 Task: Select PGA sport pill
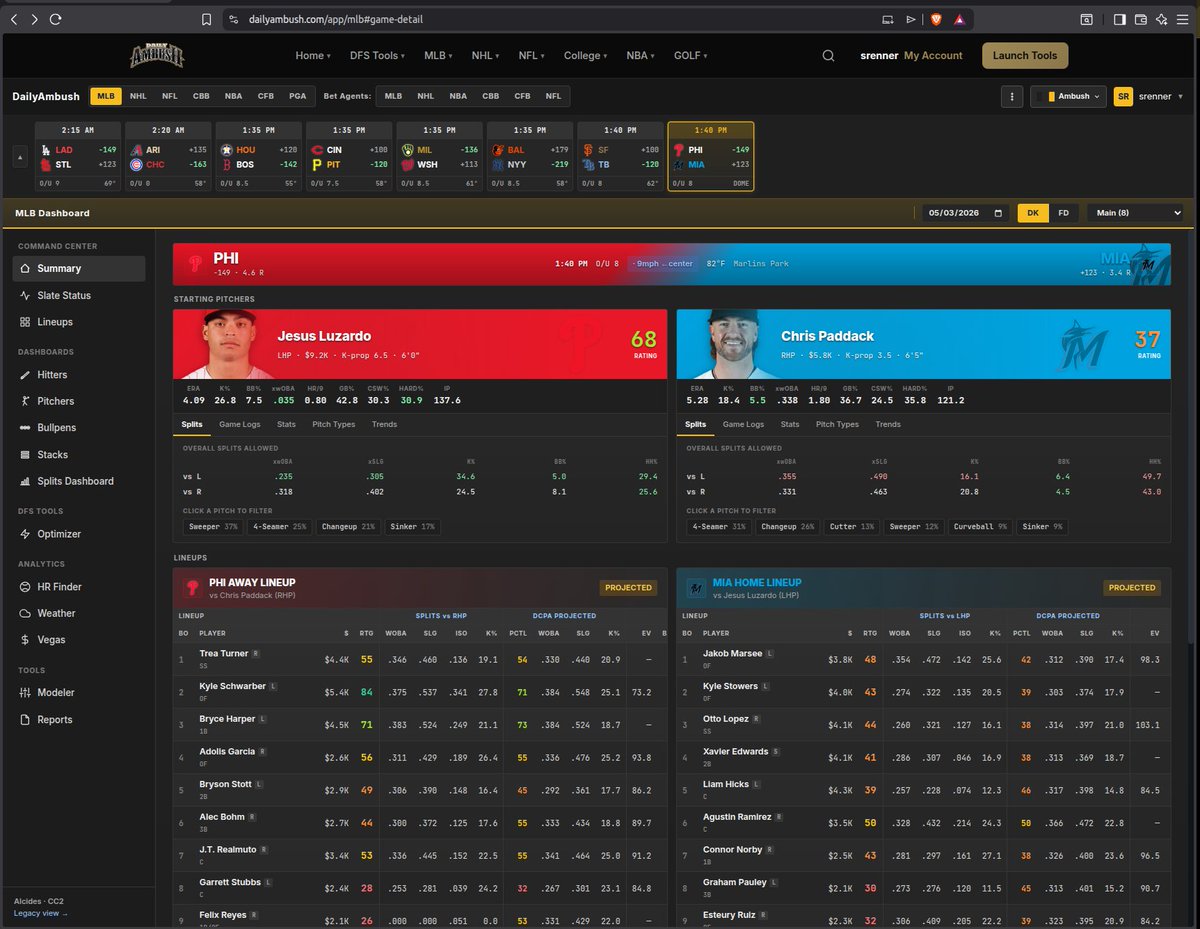coord(297,96)
